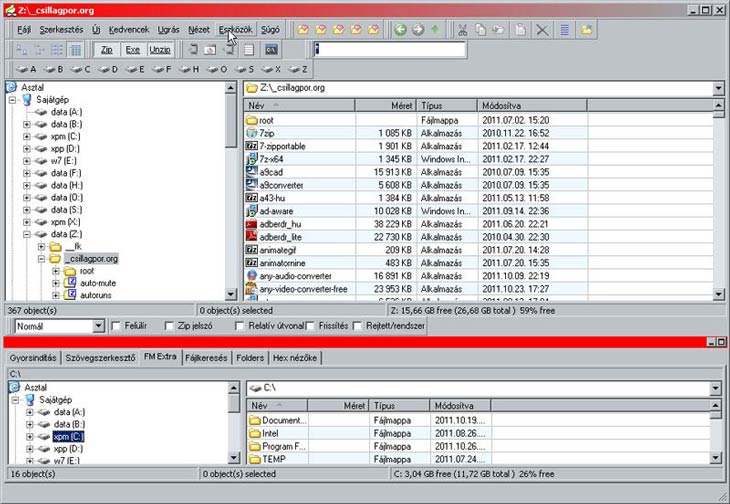Image resolution: width=730 pixels, height=504 pixels.
Task: Sort upper file list by Módosítva column
Action: coord(532,106)
